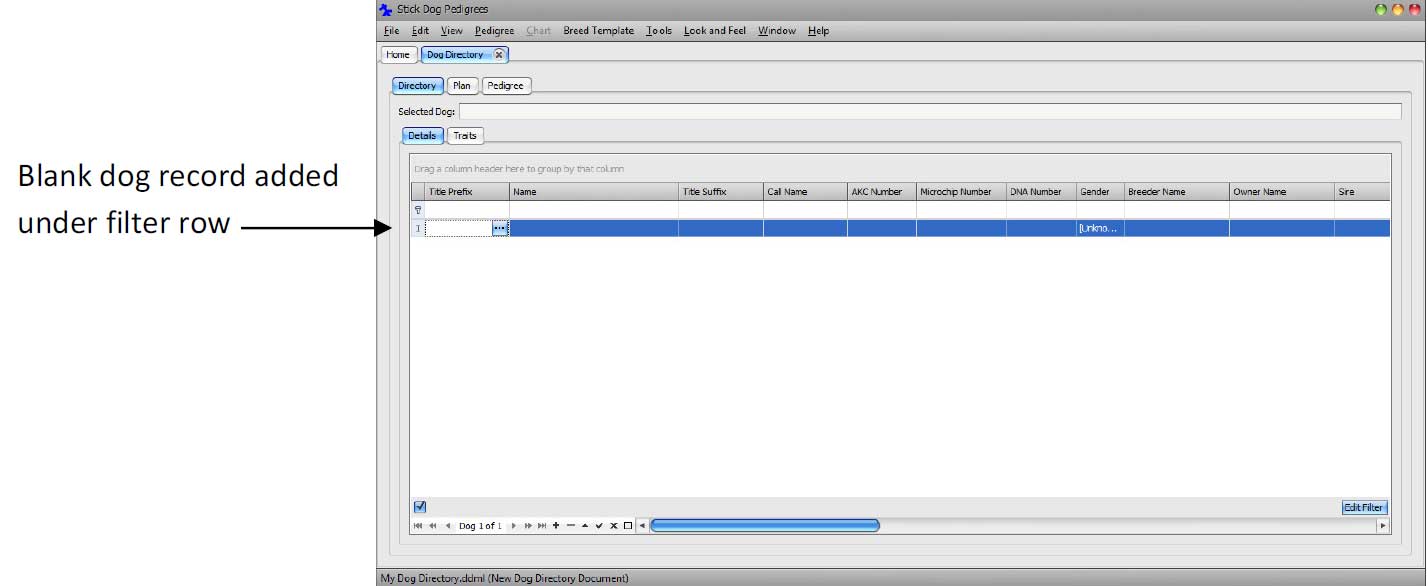Screen dimensions: 1428x586
Task: Click the filter row funnel icon
Action: click(418, 210)
